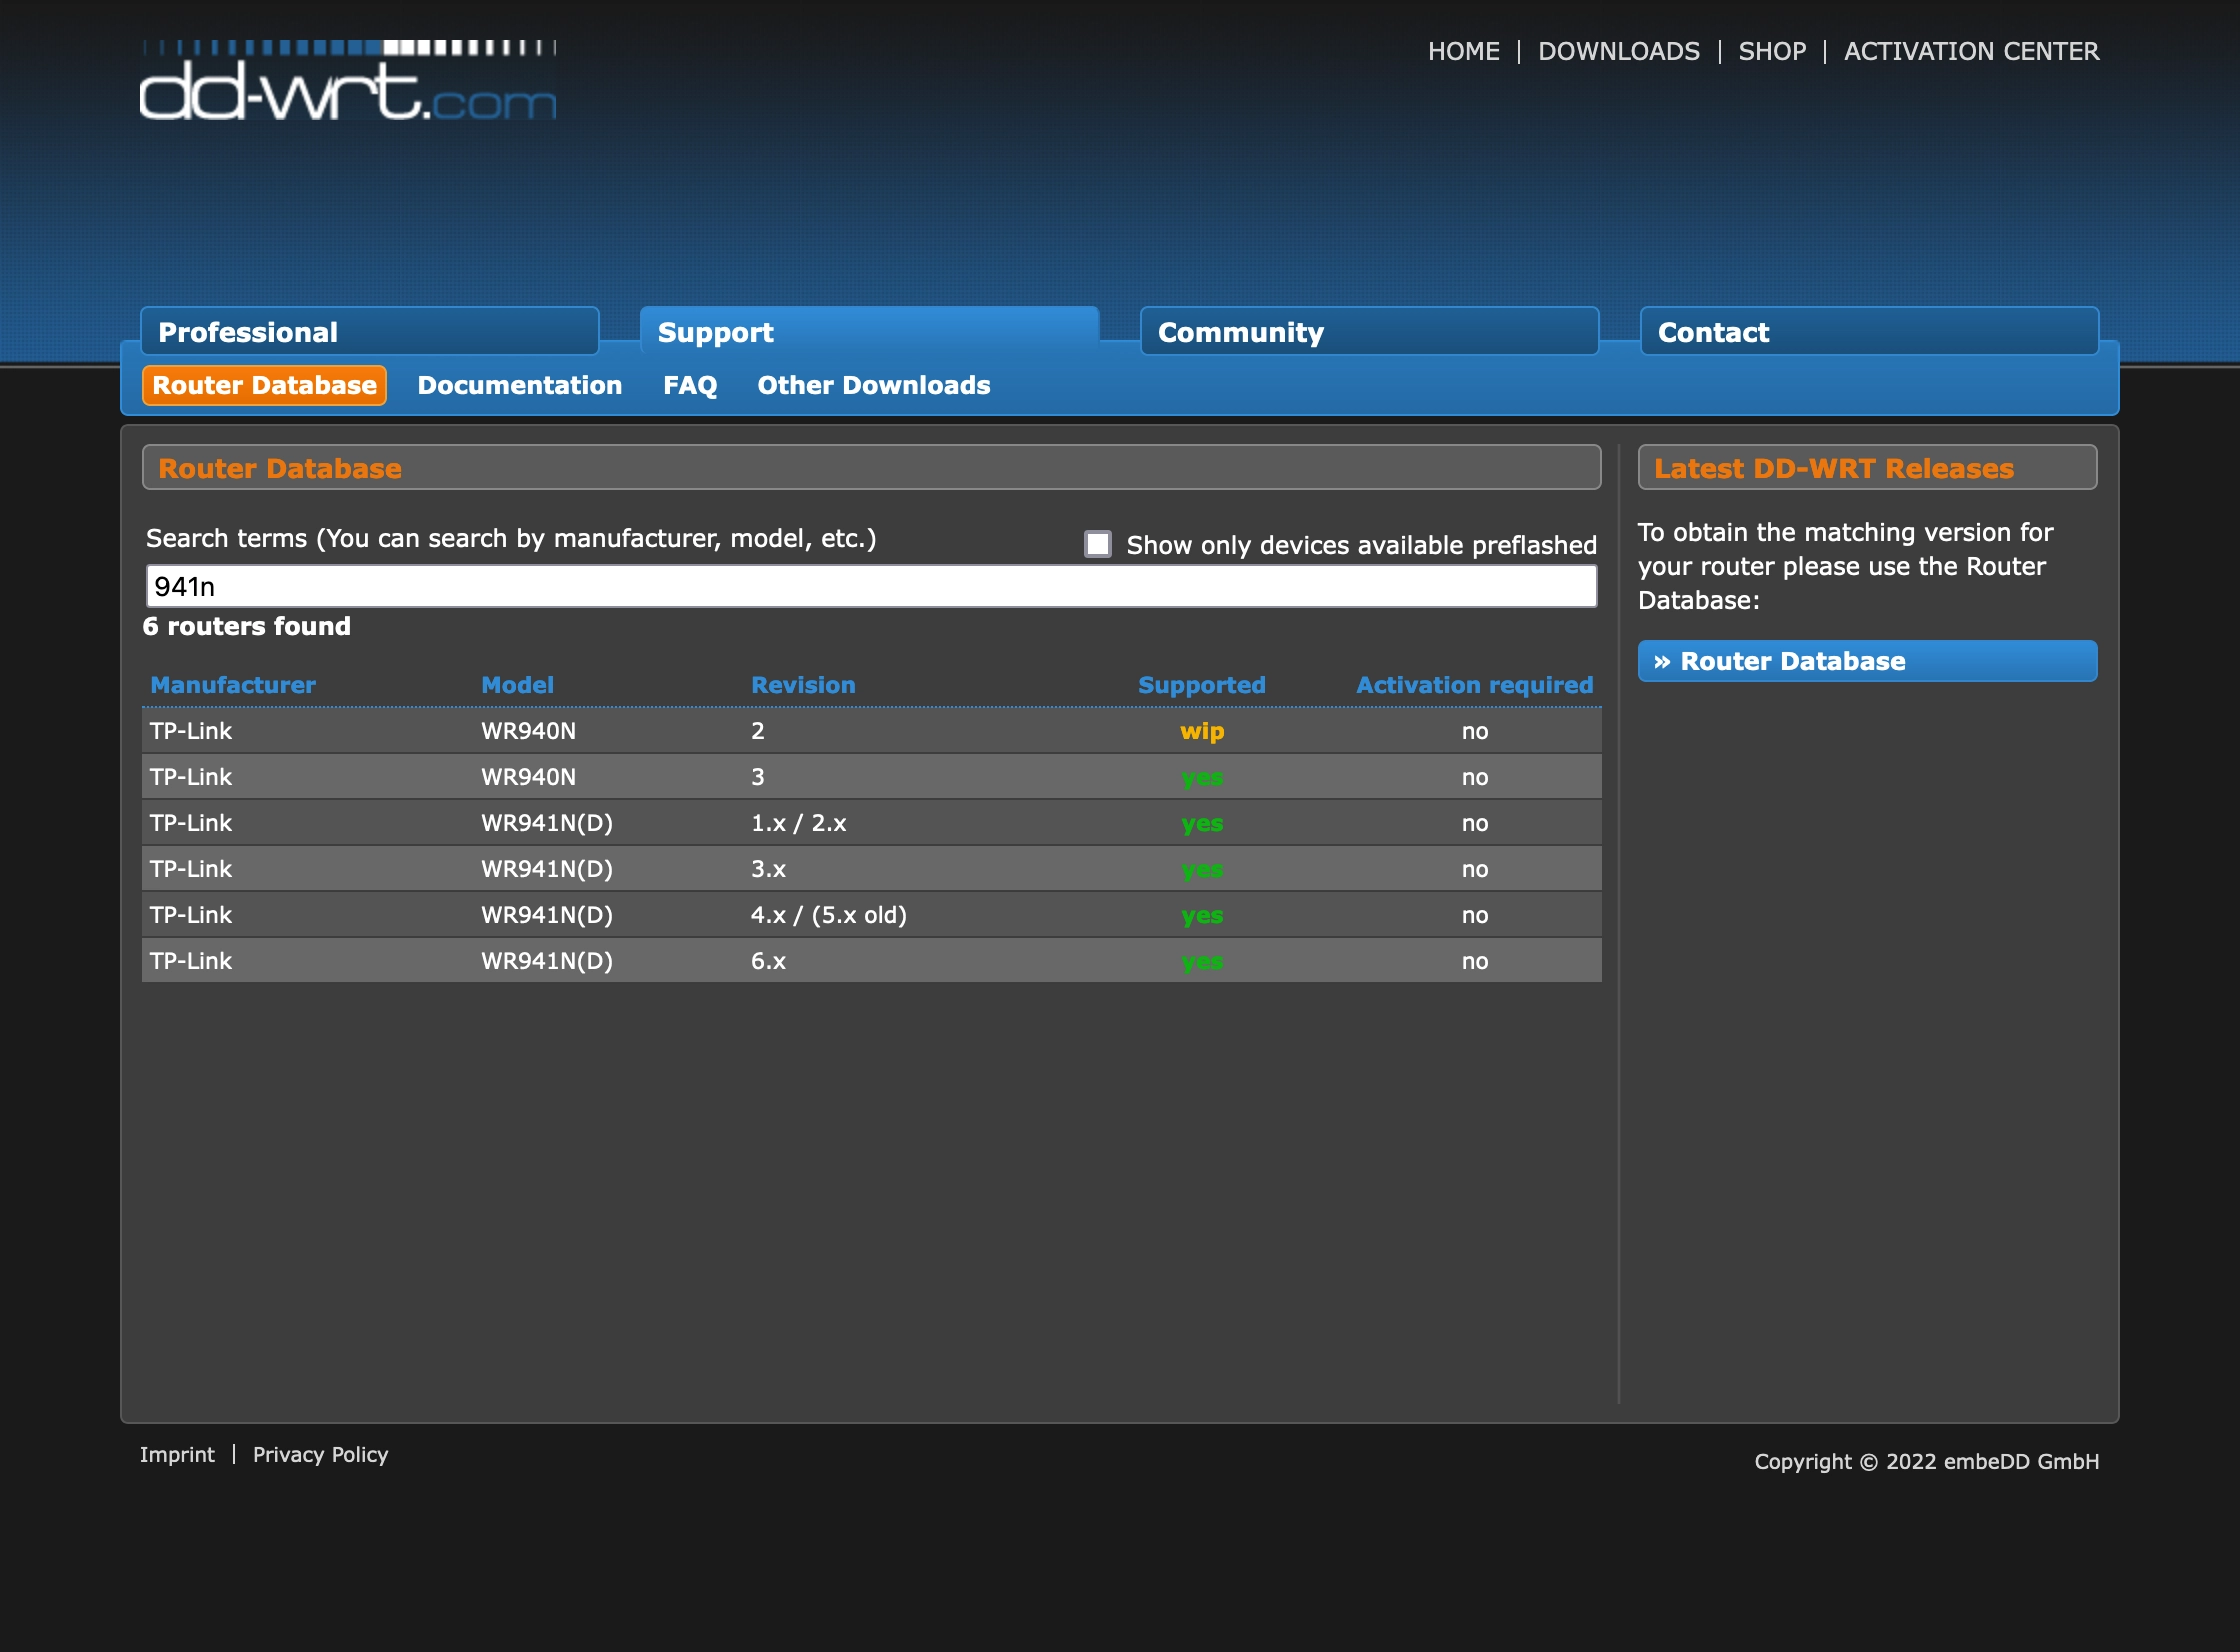The height and width of the screenshot is (1652, 2240).
Task: Select WR941N(D) 4.x / (5.x old) row
Action: tap(871, 915)
